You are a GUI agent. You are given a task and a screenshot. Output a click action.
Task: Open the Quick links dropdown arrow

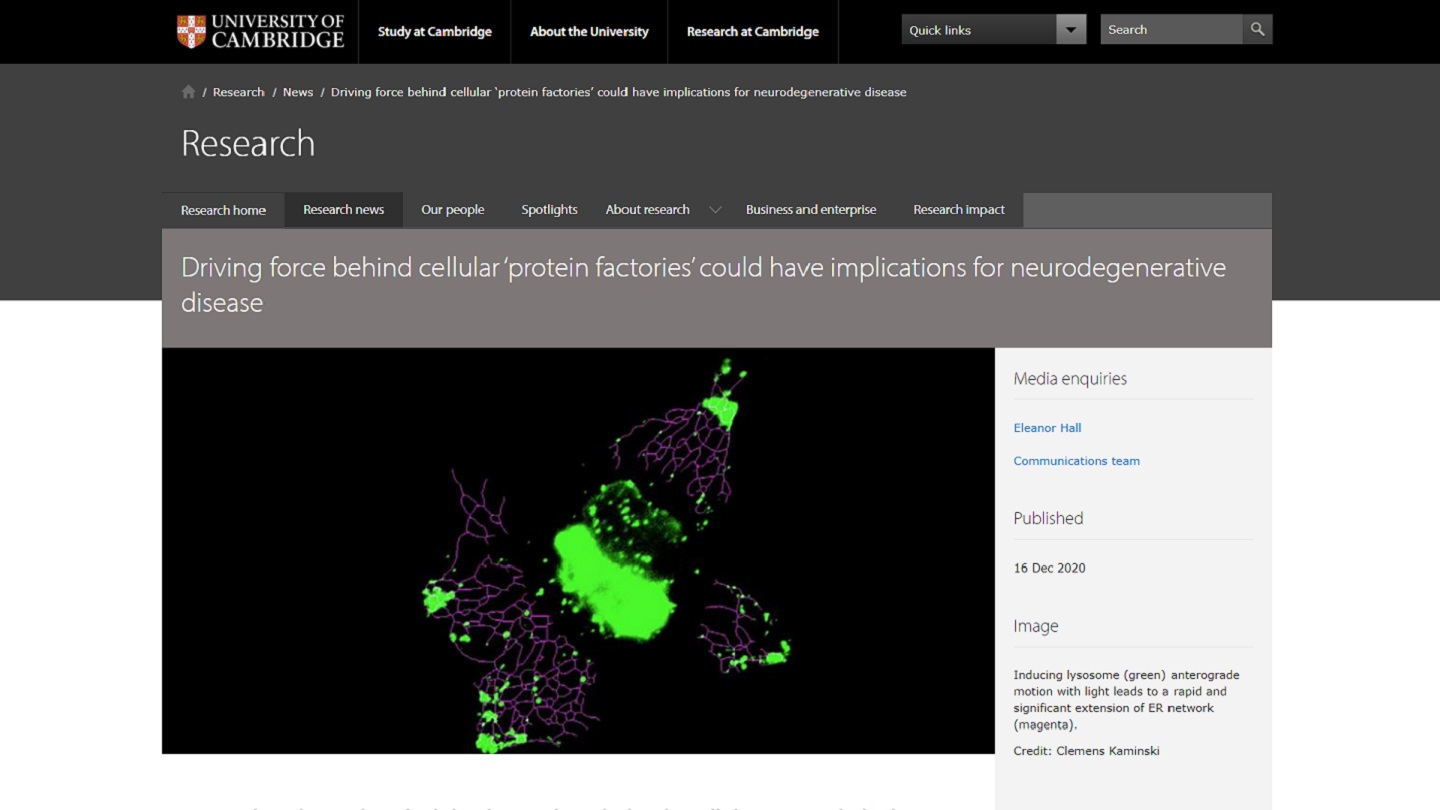click(x=1070, y=30)
